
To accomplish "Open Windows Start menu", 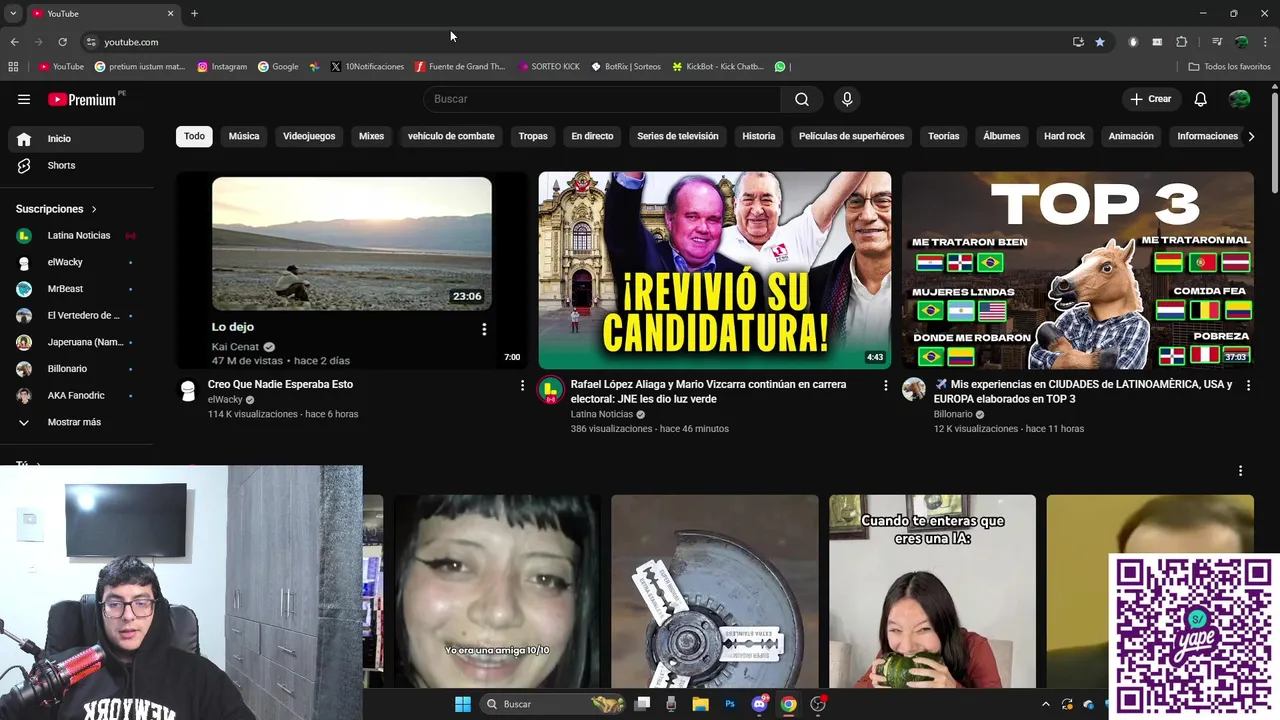I will coord(463,704).
